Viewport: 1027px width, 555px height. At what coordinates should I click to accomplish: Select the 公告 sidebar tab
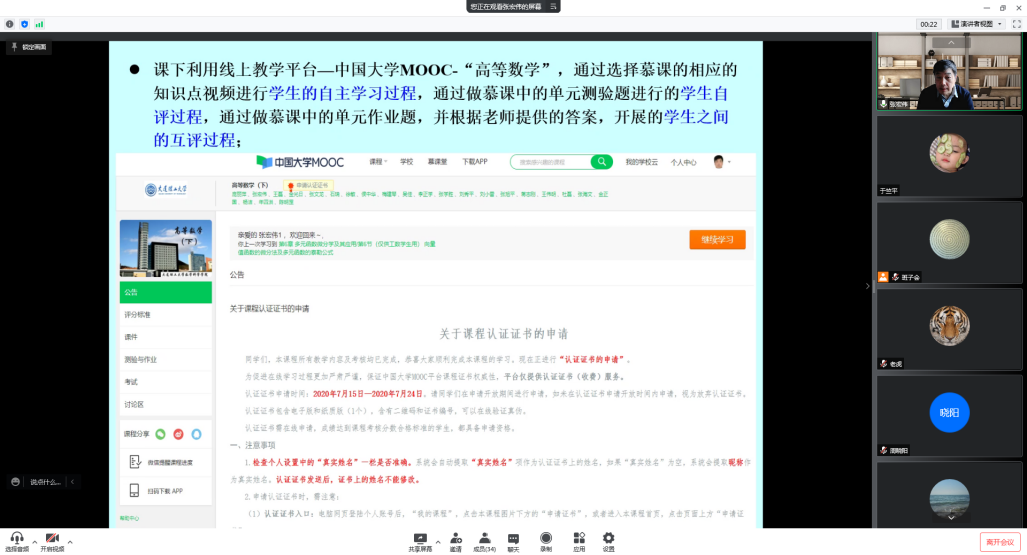point(166,292)
